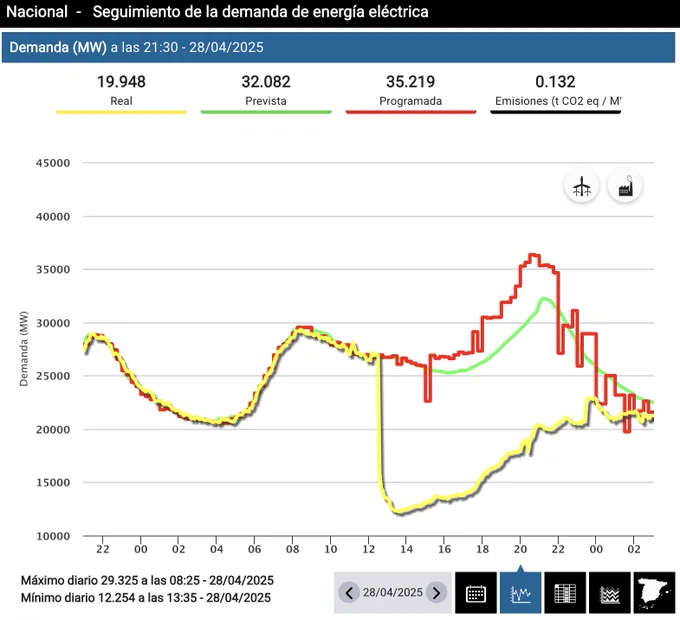Go to previous day with left arrow
The height and width of the screenshot is (620, 680).
tap(349, 592)
